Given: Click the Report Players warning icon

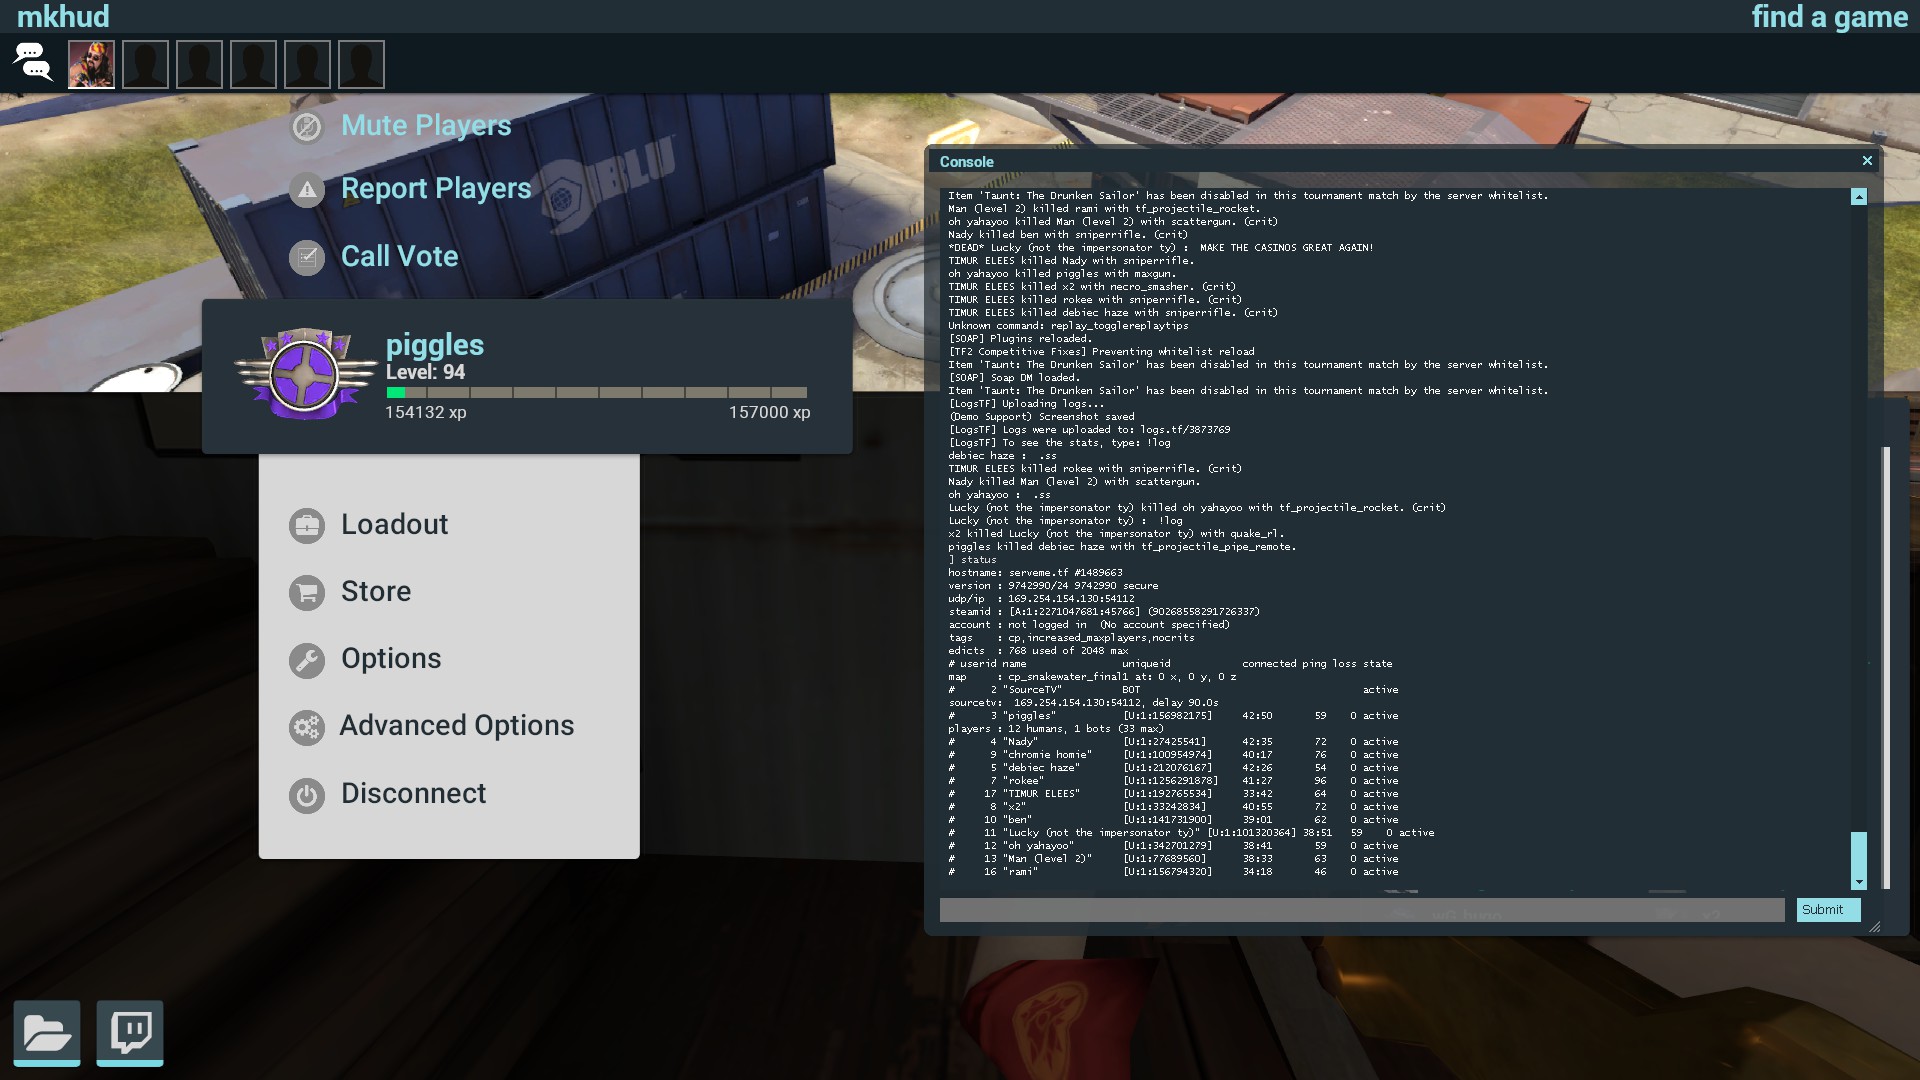Looking at the screenshot, I should pyautogui.click(x=307, y=190).
